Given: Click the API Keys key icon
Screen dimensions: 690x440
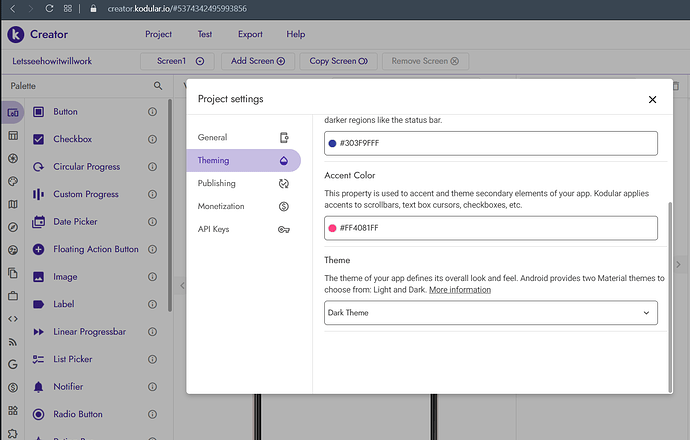Looking at the screenshot, I should pyautogui.click(x=284, y=229).
